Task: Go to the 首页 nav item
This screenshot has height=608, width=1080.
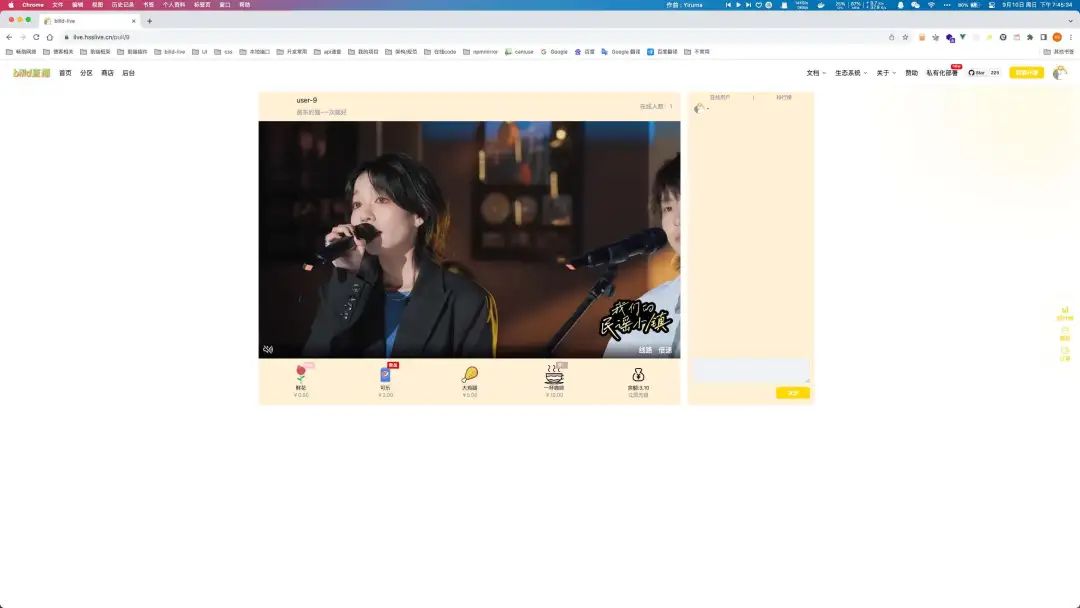Action: tap(65, 73)
